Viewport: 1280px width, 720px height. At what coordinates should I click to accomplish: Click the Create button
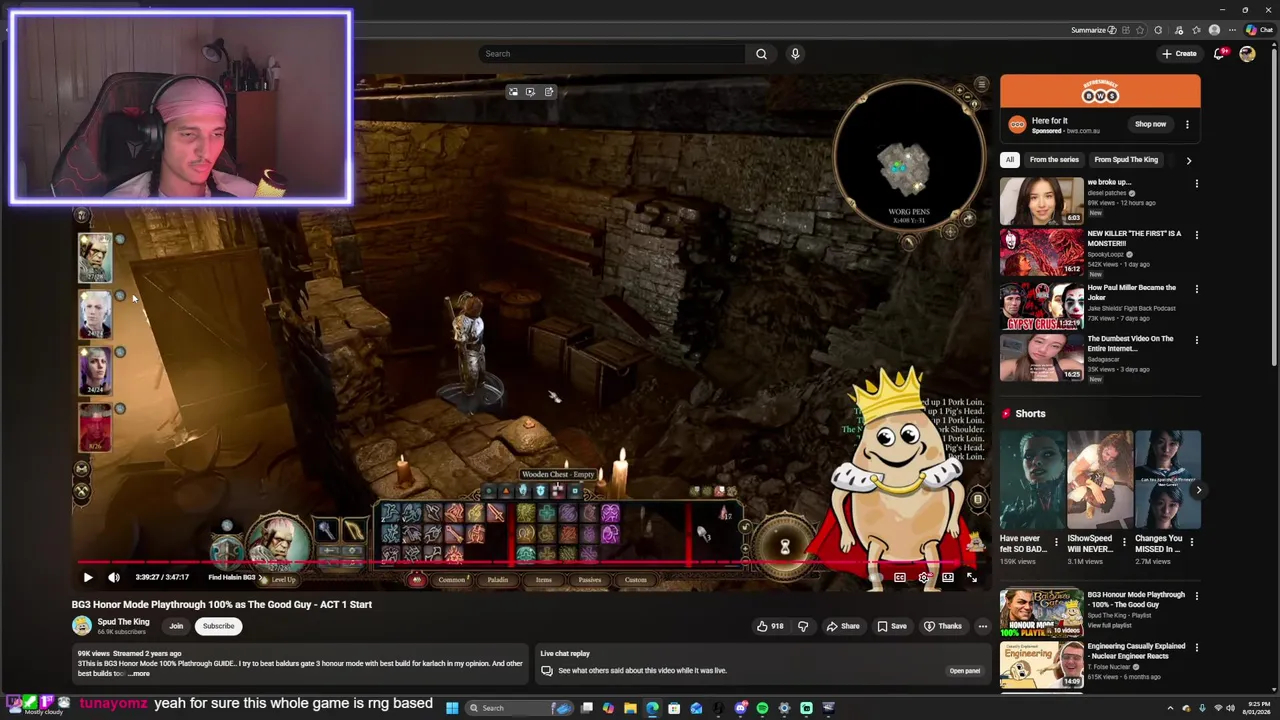[1180, 54]
